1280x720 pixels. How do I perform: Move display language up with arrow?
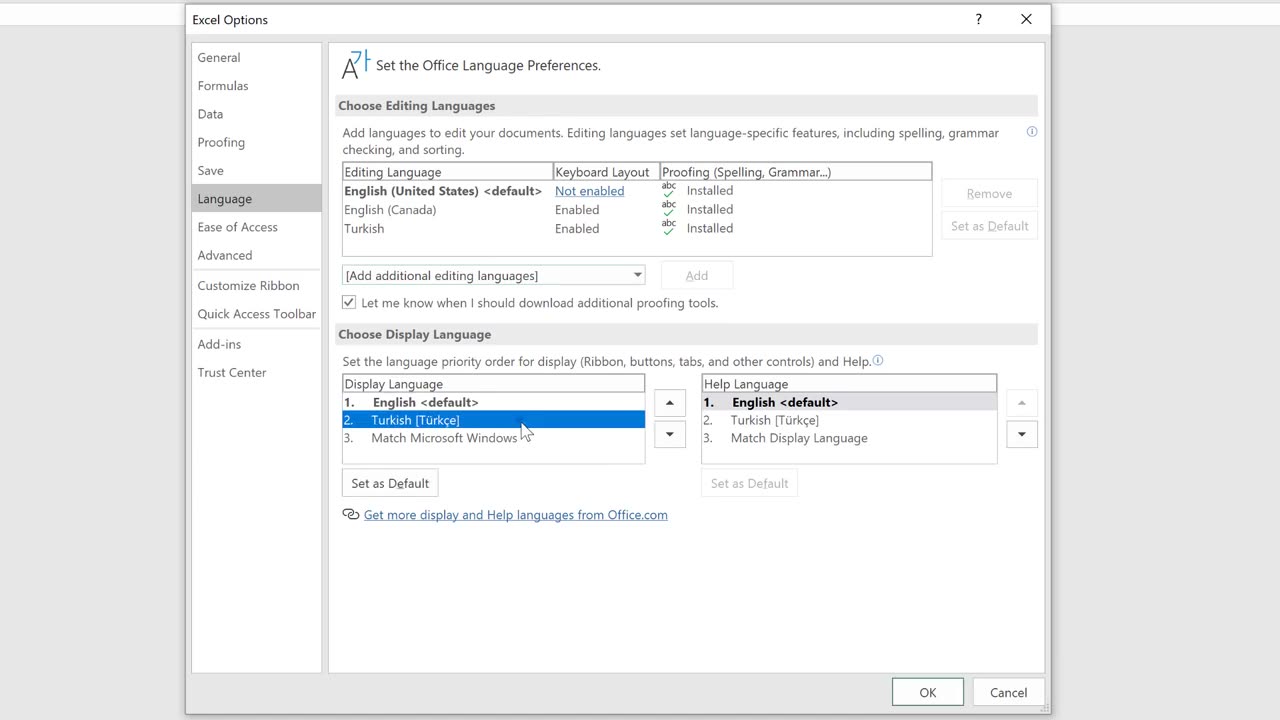tap(669, 403)
